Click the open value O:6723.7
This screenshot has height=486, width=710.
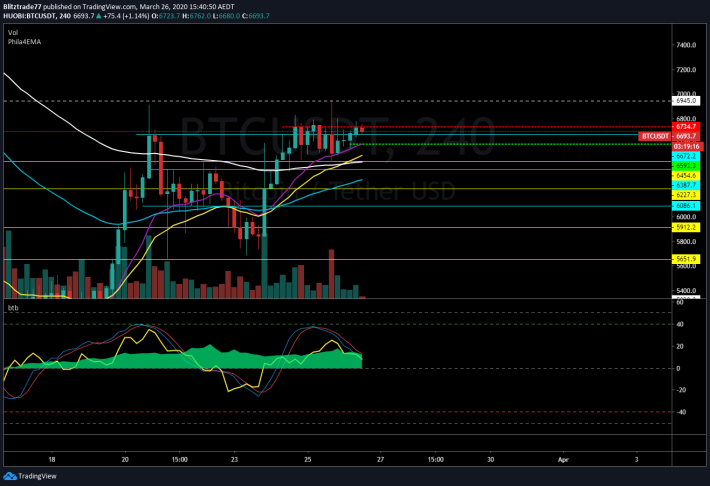pos(166,16)
